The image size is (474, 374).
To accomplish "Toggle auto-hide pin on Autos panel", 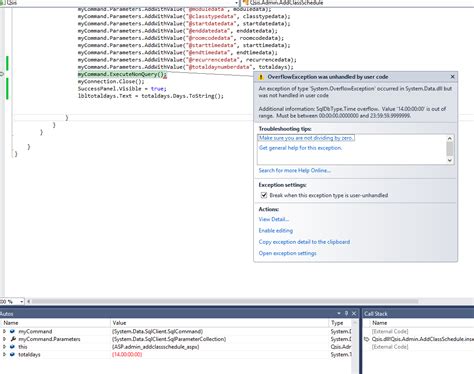I will pos(346,313).
